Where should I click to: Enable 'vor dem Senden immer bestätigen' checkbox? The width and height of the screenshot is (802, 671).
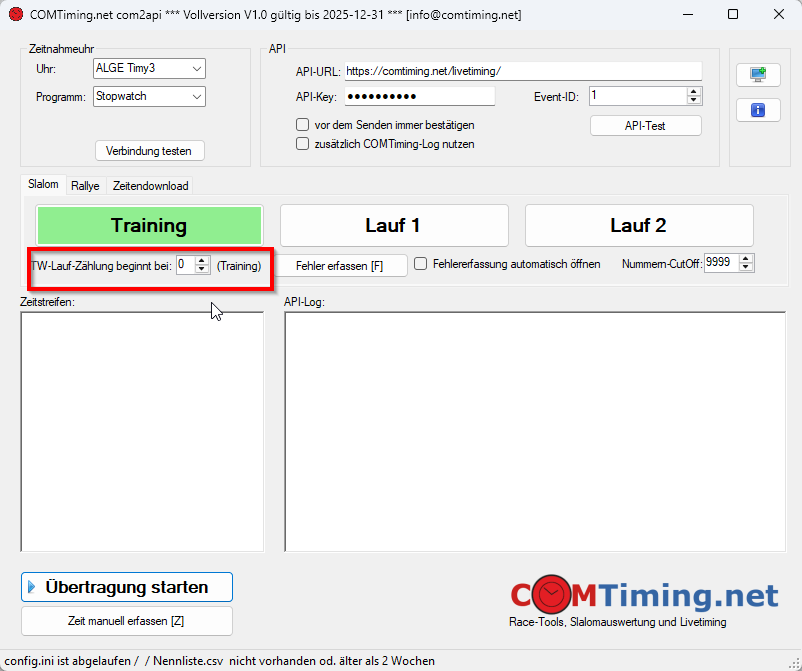point(303,125)
